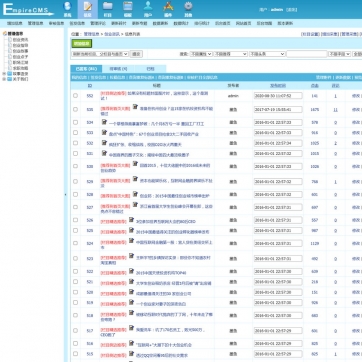Switch to the 已发布 published tab
Screen dimensions: 362x362
[x=86, y=69]
